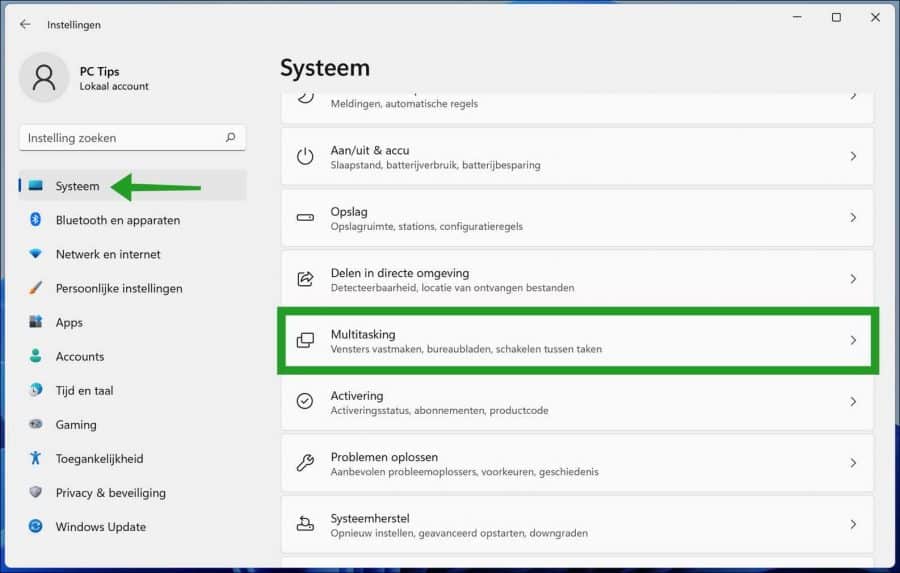
Task: Open the Opslag settings card
Action: [577, 218]
